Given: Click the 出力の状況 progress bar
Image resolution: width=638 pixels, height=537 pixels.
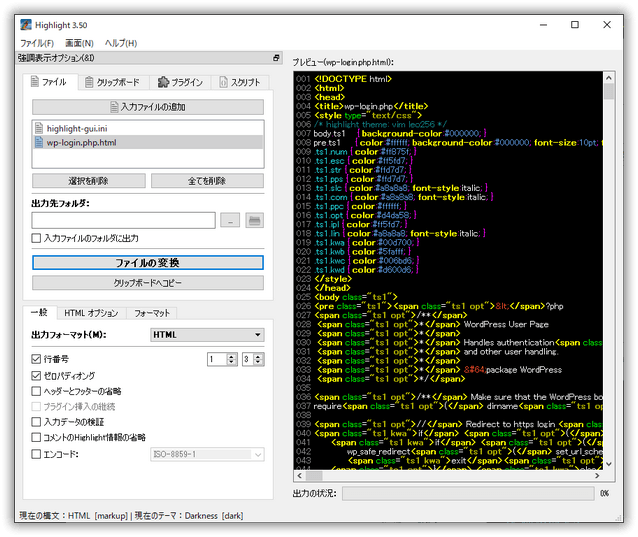Looking at the screenshot, I should pos(468,493).
